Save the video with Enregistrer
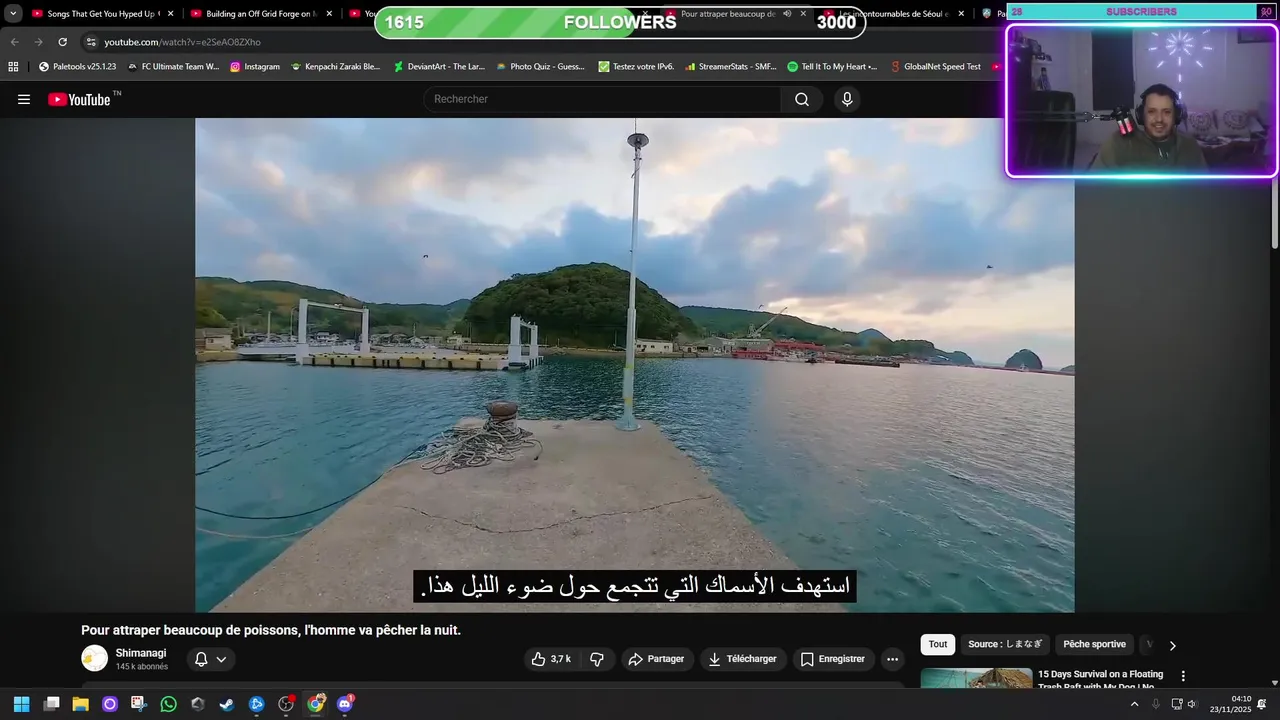Viewport: 1280px width, 720px height. pyautogui.click(x=833, y=659)
